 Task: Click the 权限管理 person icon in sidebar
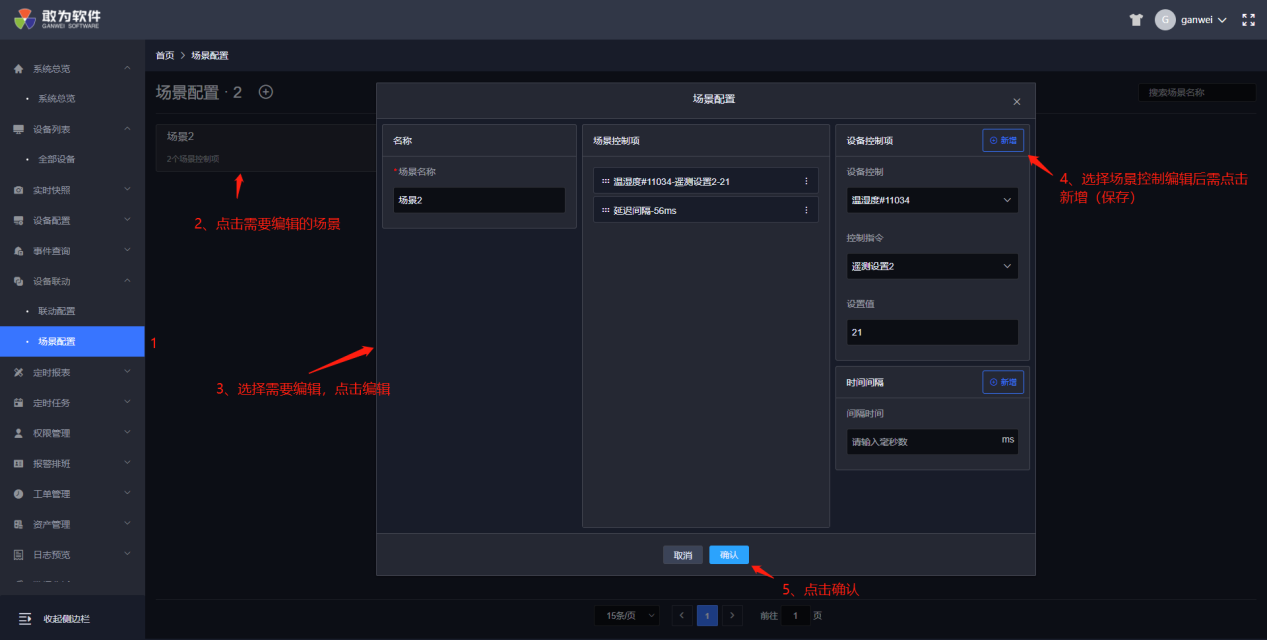tap(19, 433)
